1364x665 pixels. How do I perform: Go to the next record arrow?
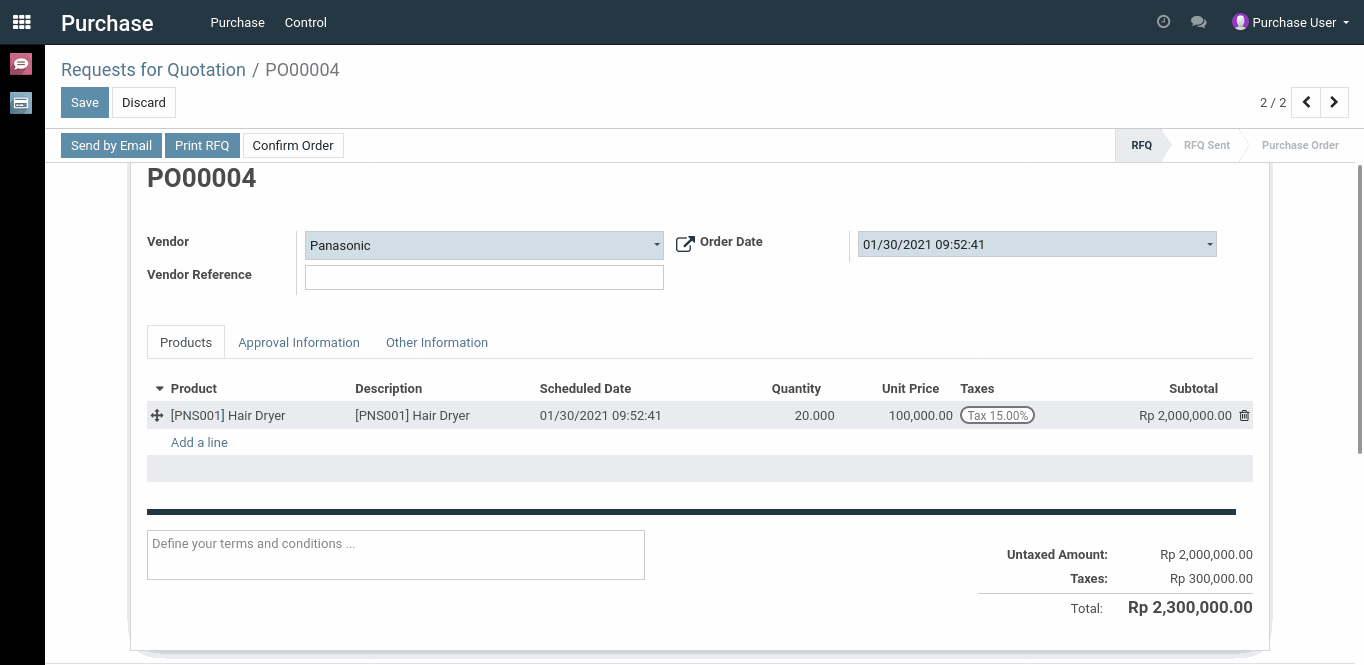click(x=1334, y=102)
